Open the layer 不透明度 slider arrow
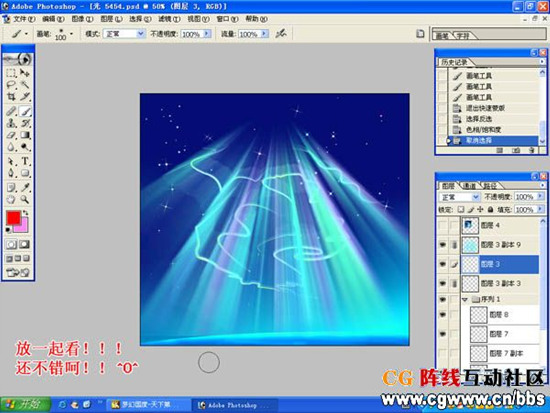Screen dimensions: 550x413 pos(541,196)
